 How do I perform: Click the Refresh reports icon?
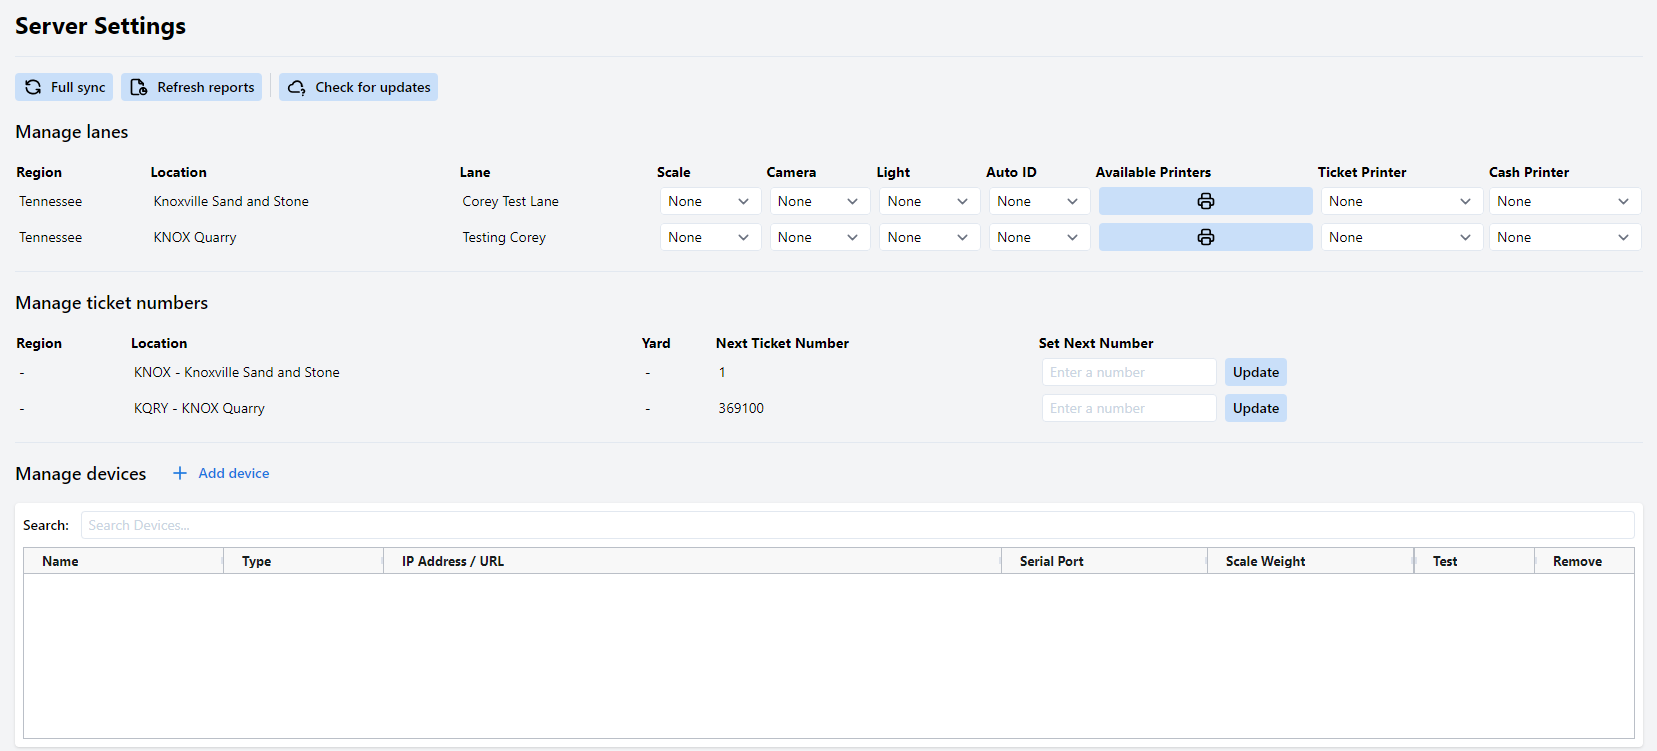click(139, 87)
